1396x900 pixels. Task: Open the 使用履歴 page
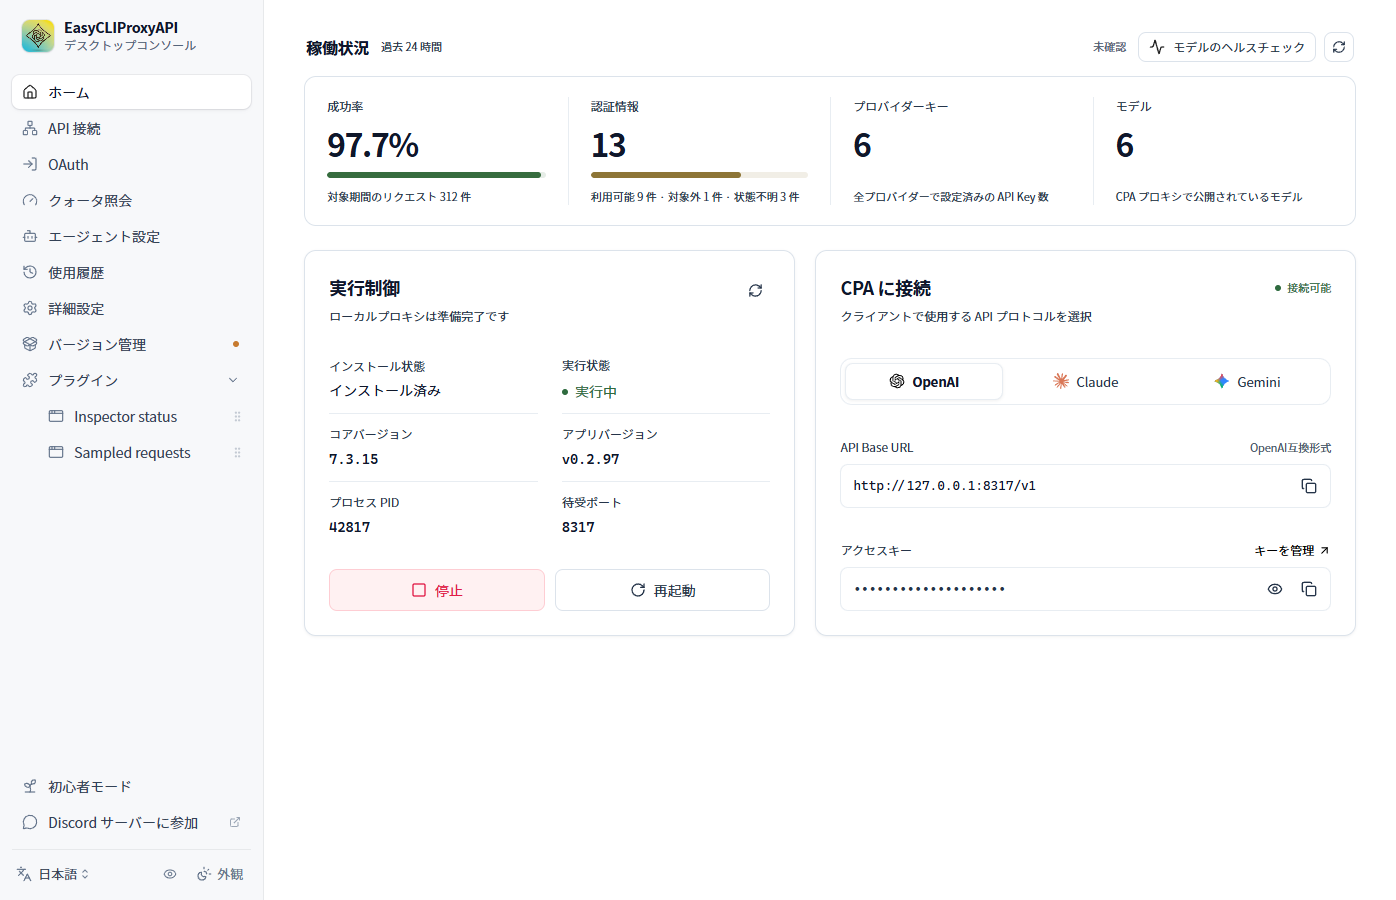tap(131, 272)
